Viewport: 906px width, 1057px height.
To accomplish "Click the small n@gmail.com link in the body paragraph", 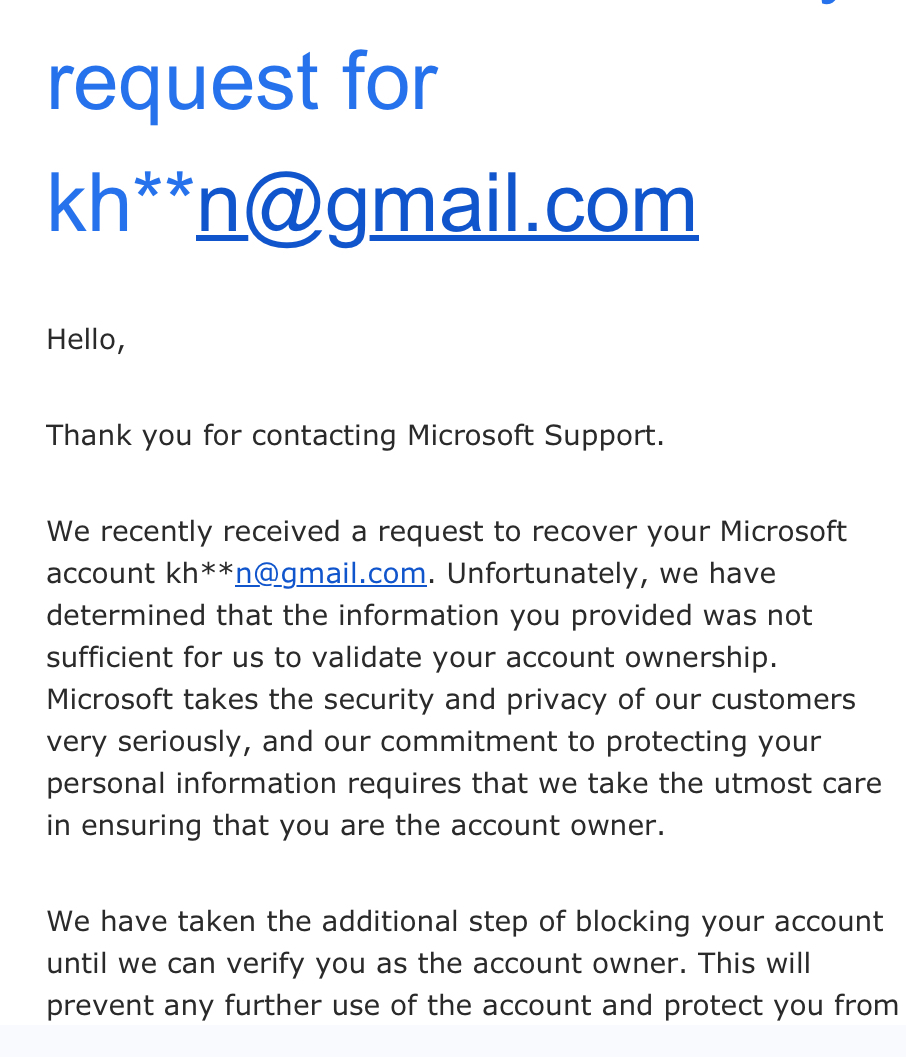I will pyautogui.click(x=330, y=573).
